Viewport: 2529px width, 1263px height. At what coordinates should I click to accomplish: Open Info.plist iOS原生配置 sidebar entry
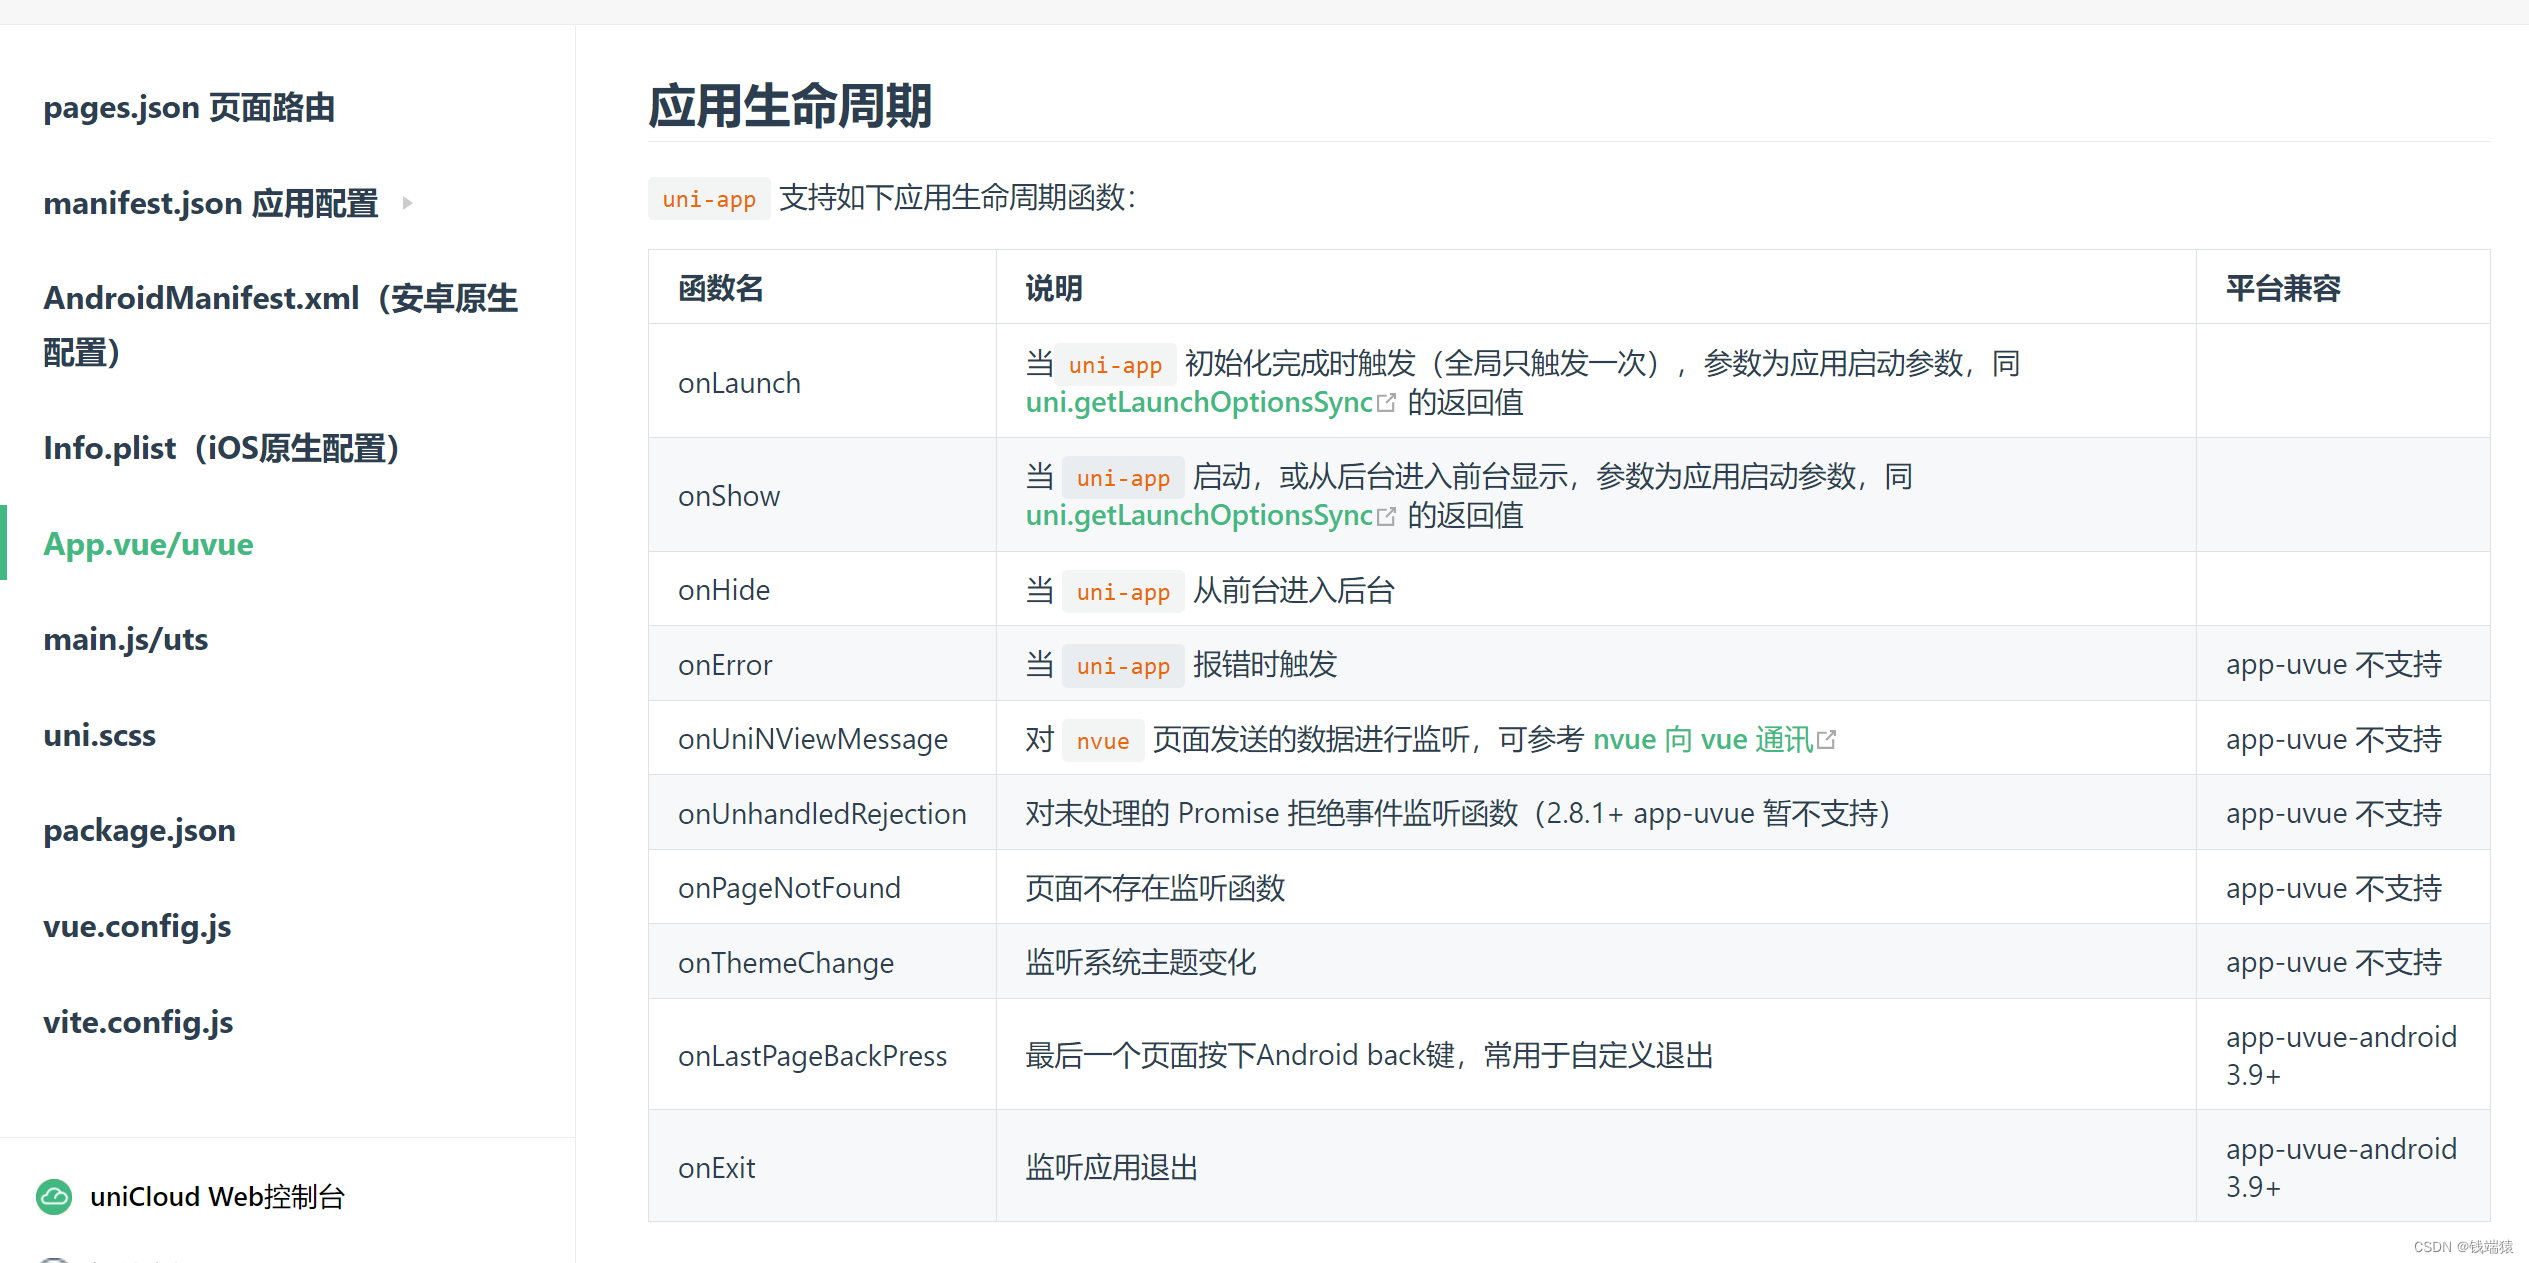click(x=222, y=448)
